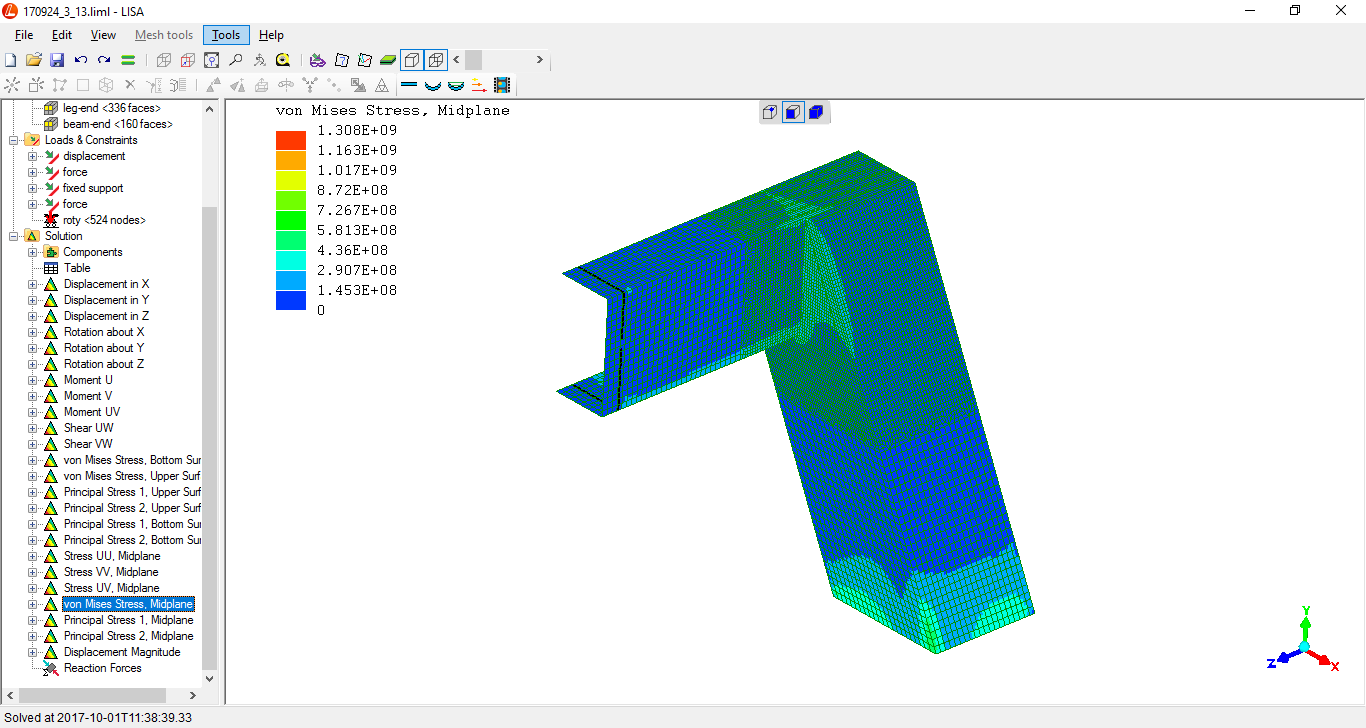1366x728 pixels.
Task: Click the tree panel scroll-down arrow
Action: (x=209, y=679)
